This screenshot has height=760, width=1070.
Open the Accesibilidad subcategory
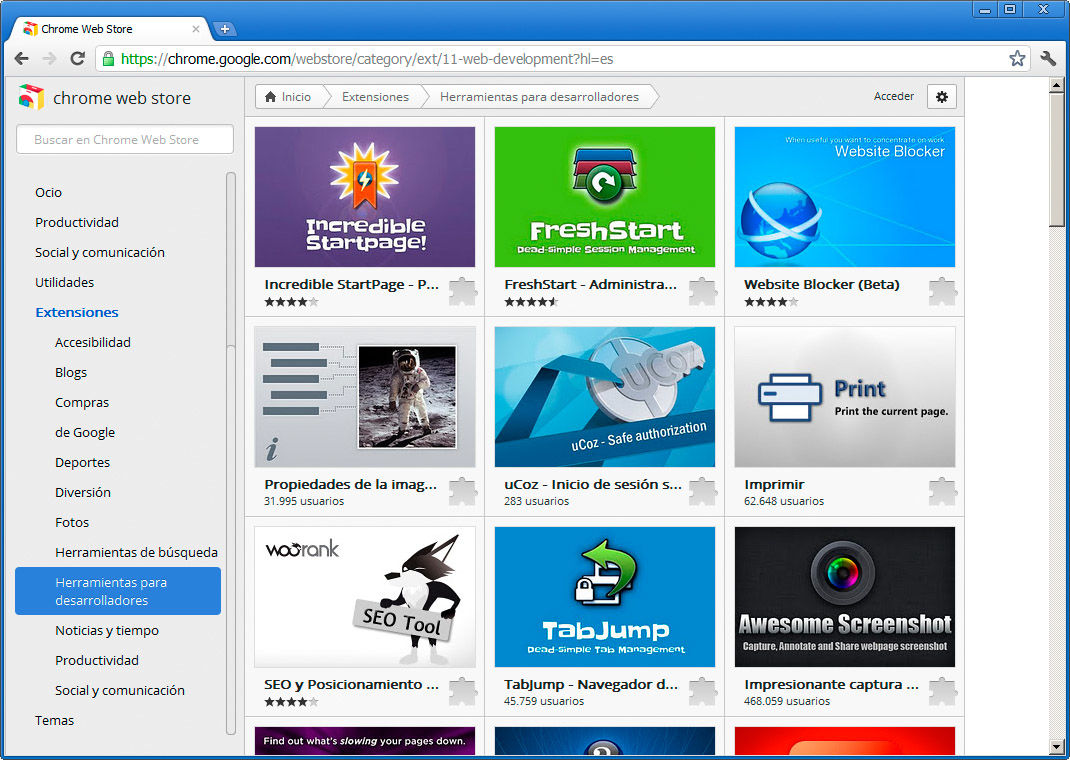point(93,342)
